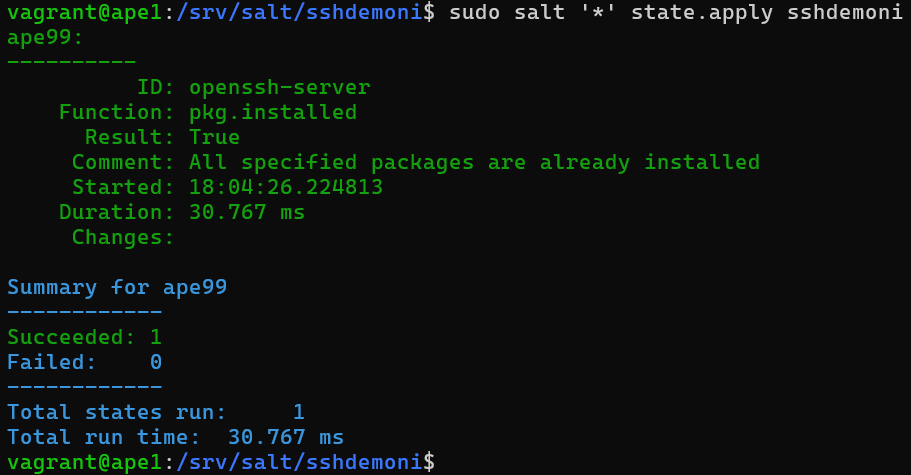Click the start time '18:04:26.224813'
The height and width of the screenshot is (475, 911).
[286, 187]
